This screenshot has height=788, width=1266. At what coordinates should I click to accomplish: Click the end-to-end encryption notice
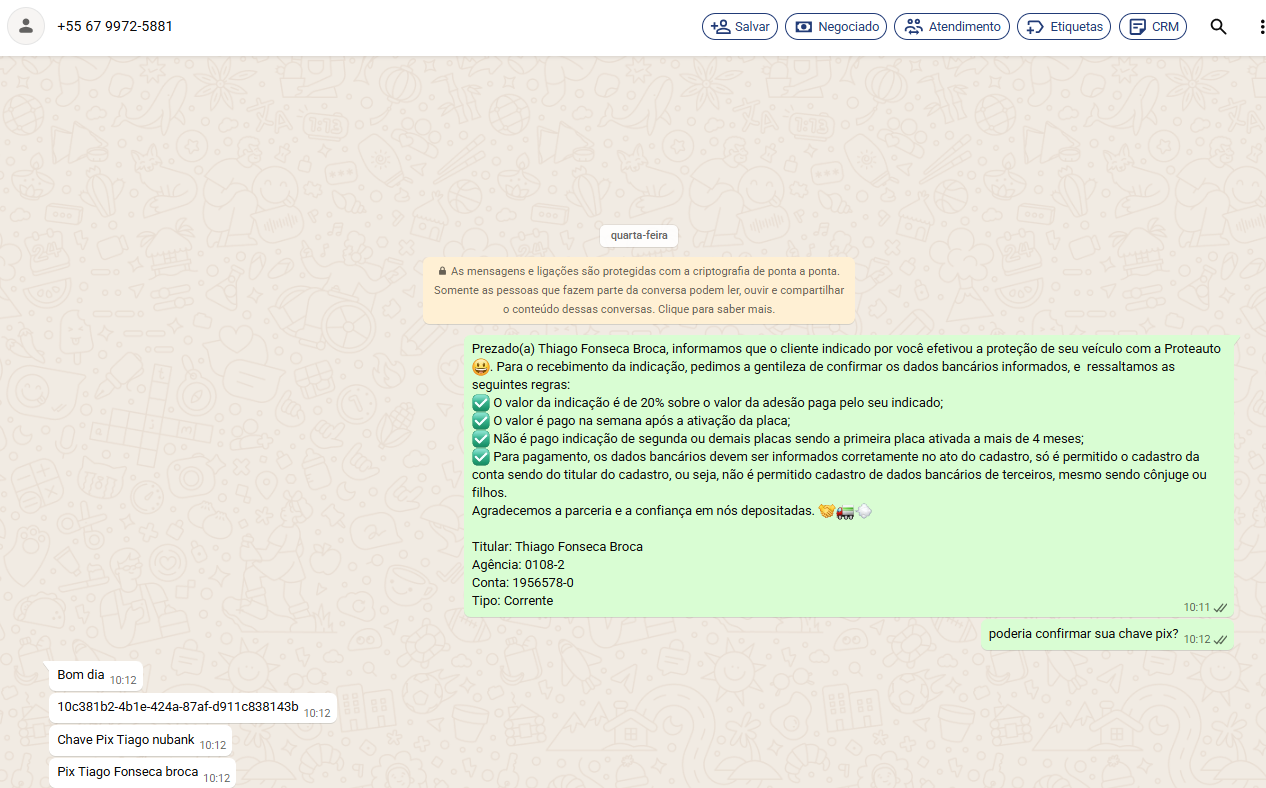(639, 290)
